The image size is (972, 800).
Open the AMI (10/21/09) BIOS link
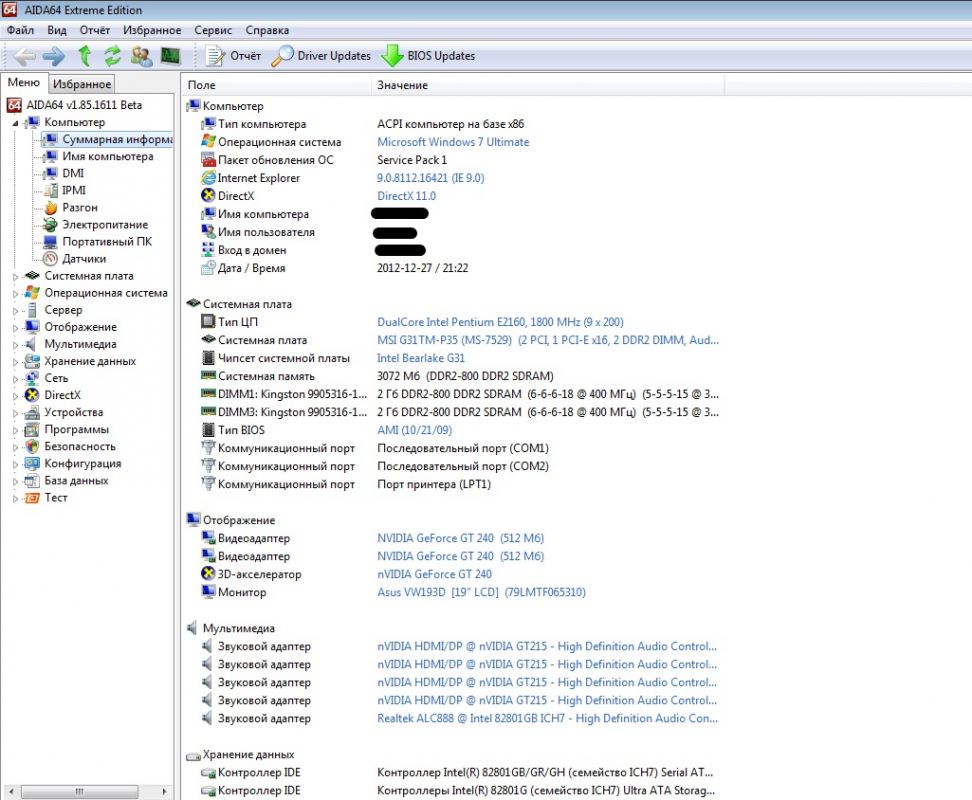pos(414,430)
